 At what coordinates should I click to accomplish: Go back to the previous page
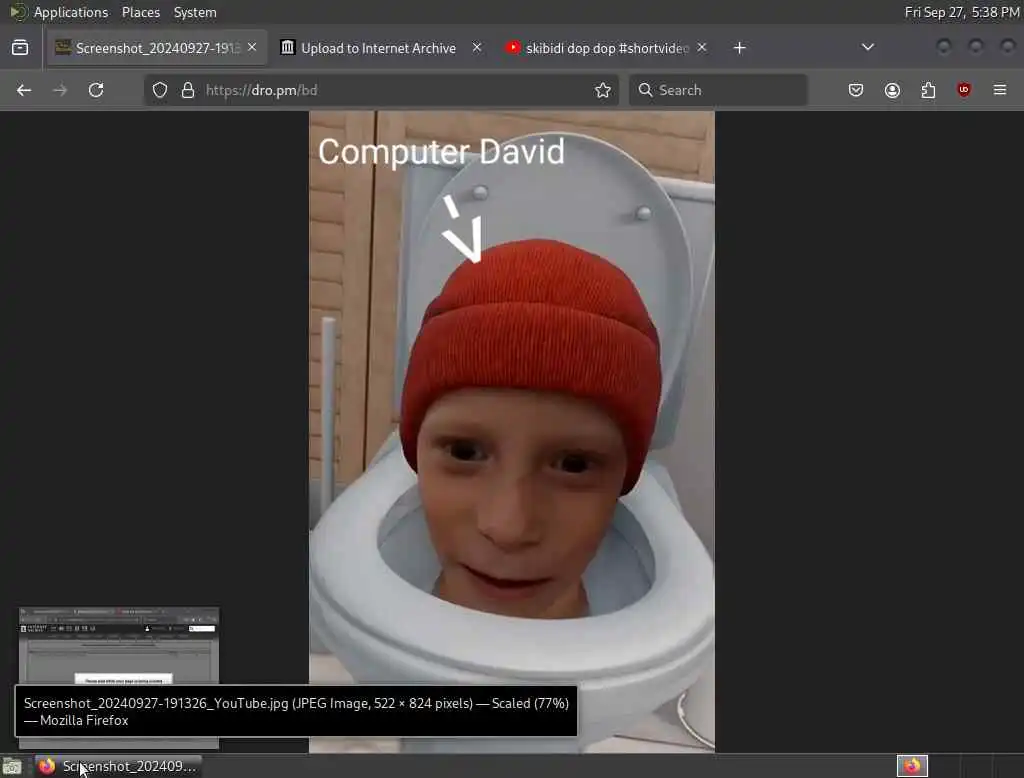coord(24,90)
